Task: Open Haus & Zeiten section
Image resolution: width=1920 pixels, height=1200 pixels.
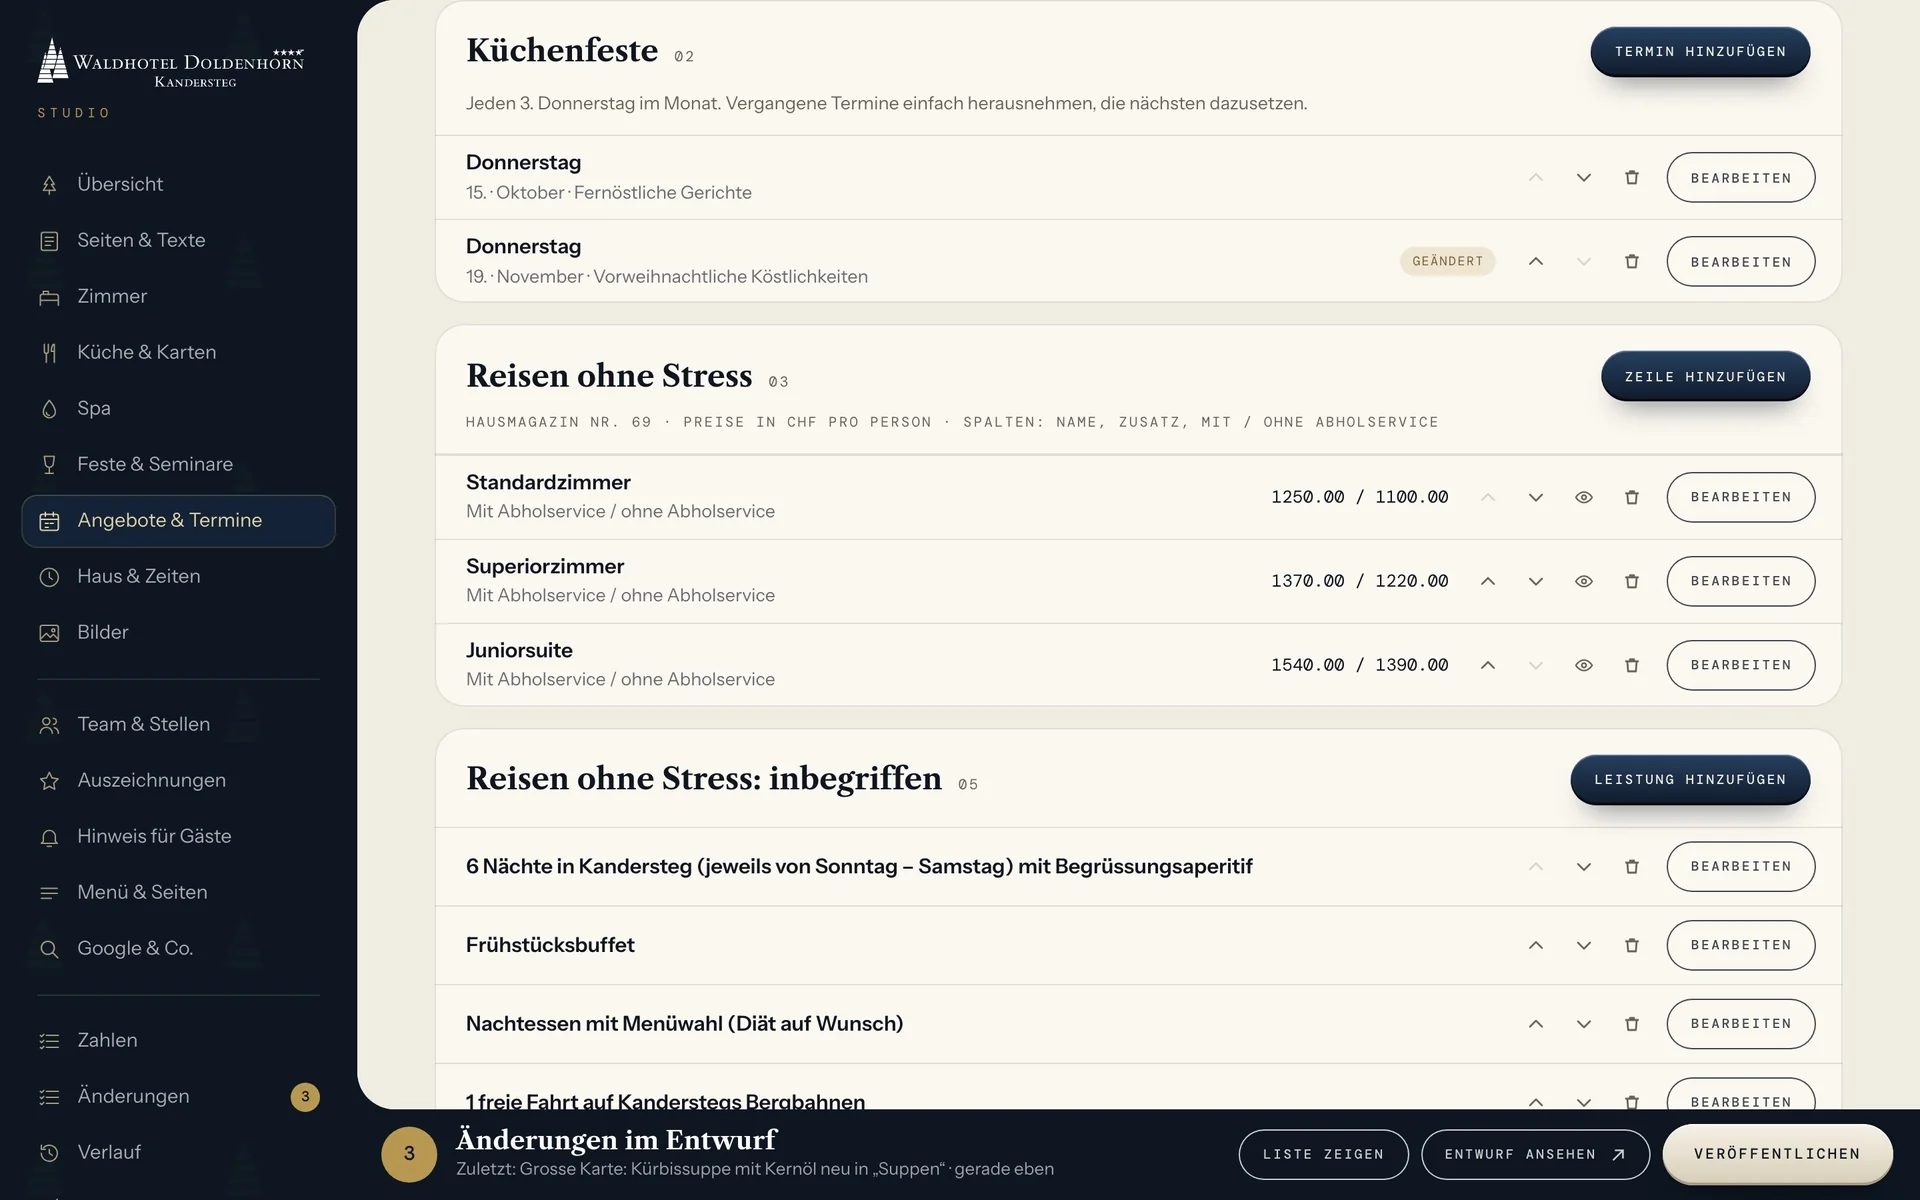Action: click(x=178, y=576)
